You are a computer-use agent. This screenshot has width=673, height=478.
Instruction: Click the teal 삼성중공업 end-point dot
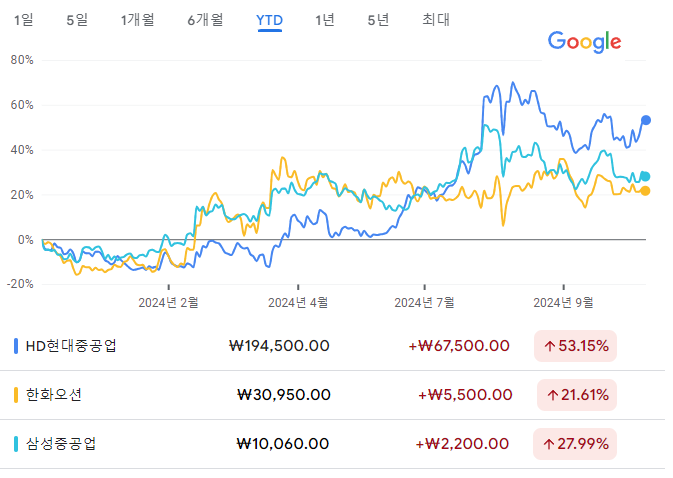click(x=645, y=176)
